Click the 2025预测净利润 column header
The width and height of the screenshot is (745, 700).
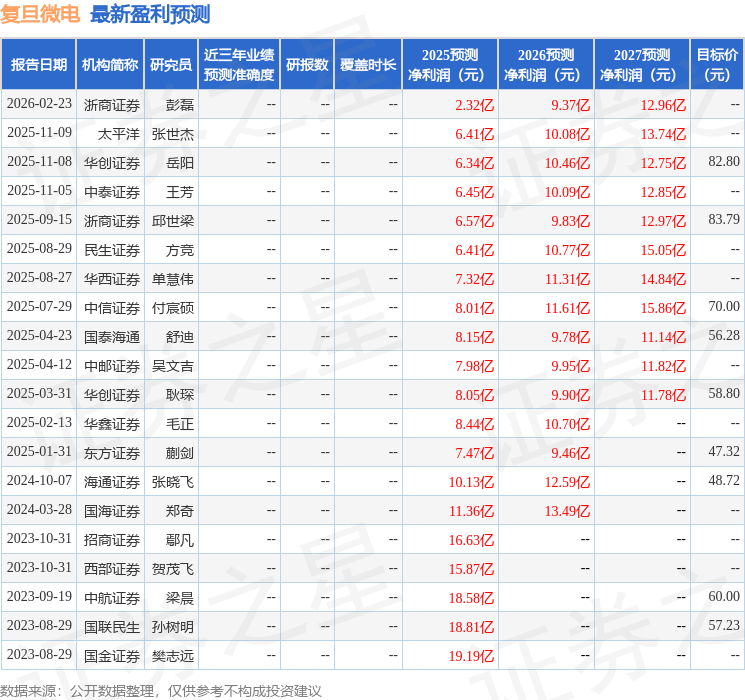click(450, 65)
